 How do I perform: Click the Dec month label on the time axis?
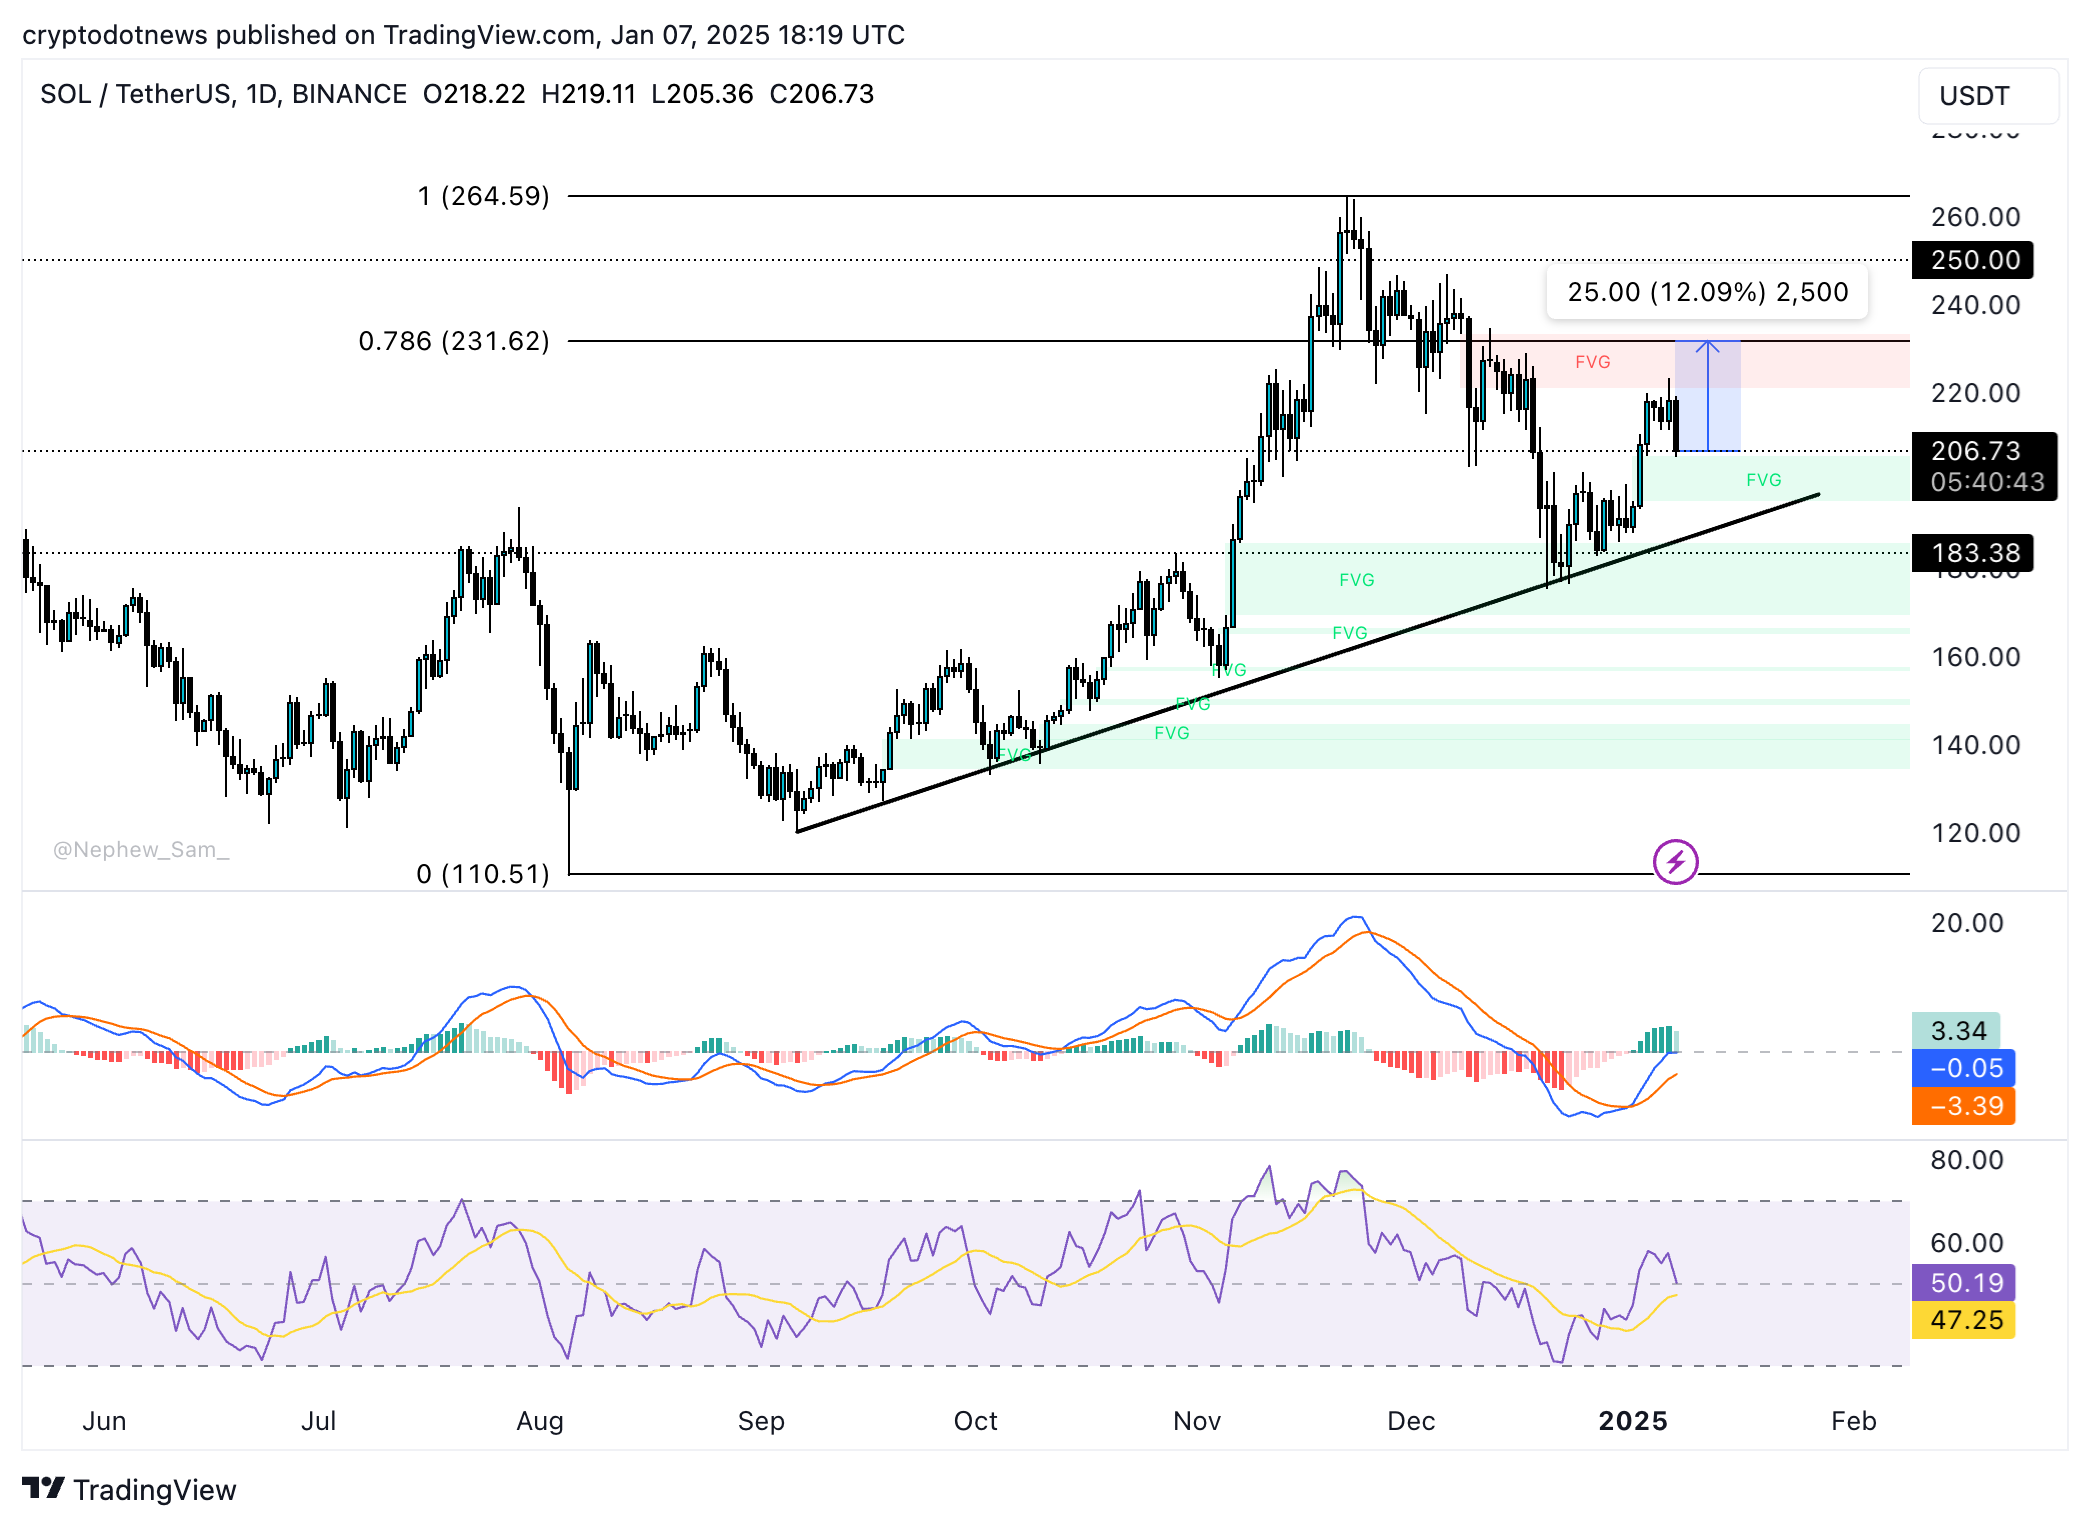click(x=1413, y=1421)
